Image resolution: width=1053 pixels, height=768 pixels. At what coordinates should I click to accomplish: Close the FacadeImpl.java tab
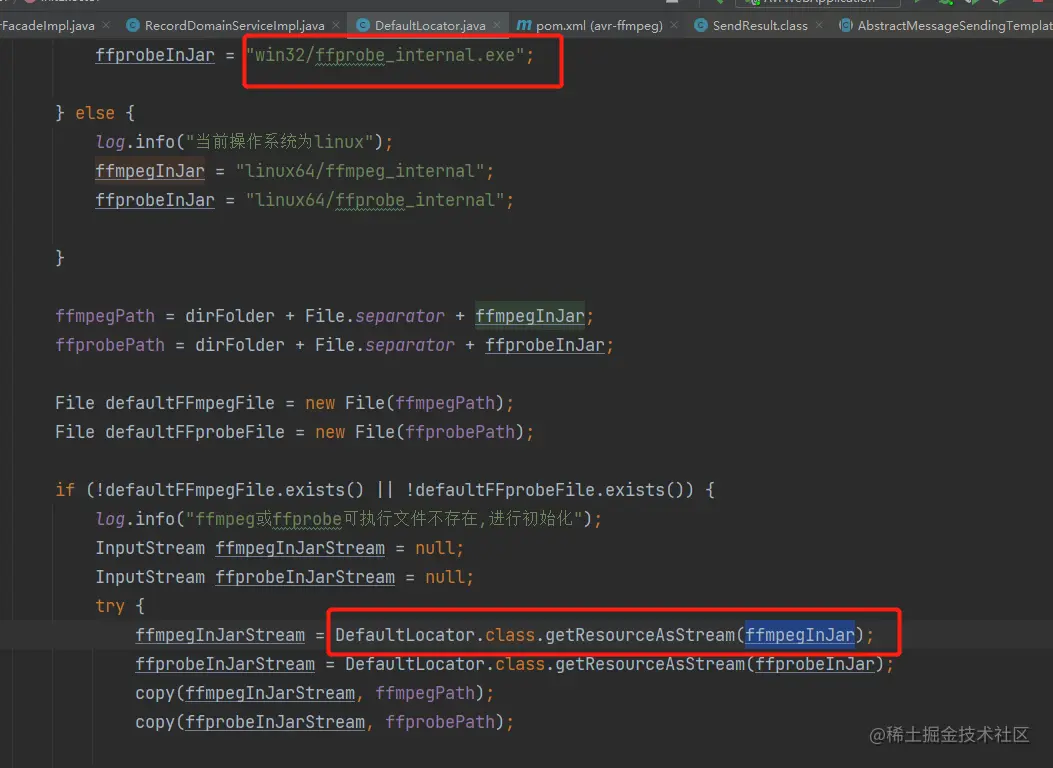pos(106,26)
